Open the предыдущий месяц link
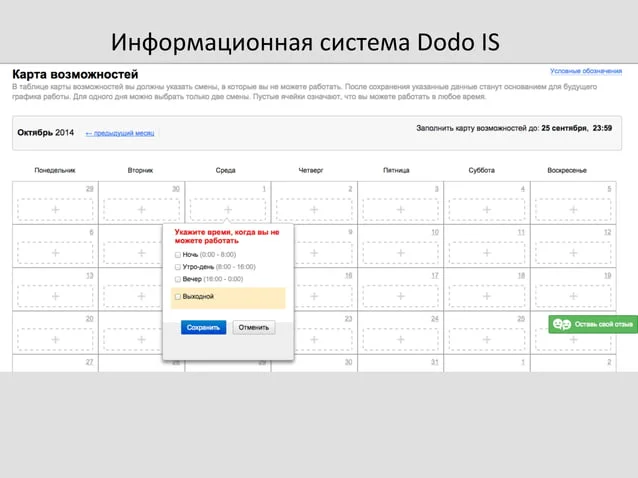Image resolution: width=638 pixels, height=478 pixels. pyautogui.click(x=120, y=133)
